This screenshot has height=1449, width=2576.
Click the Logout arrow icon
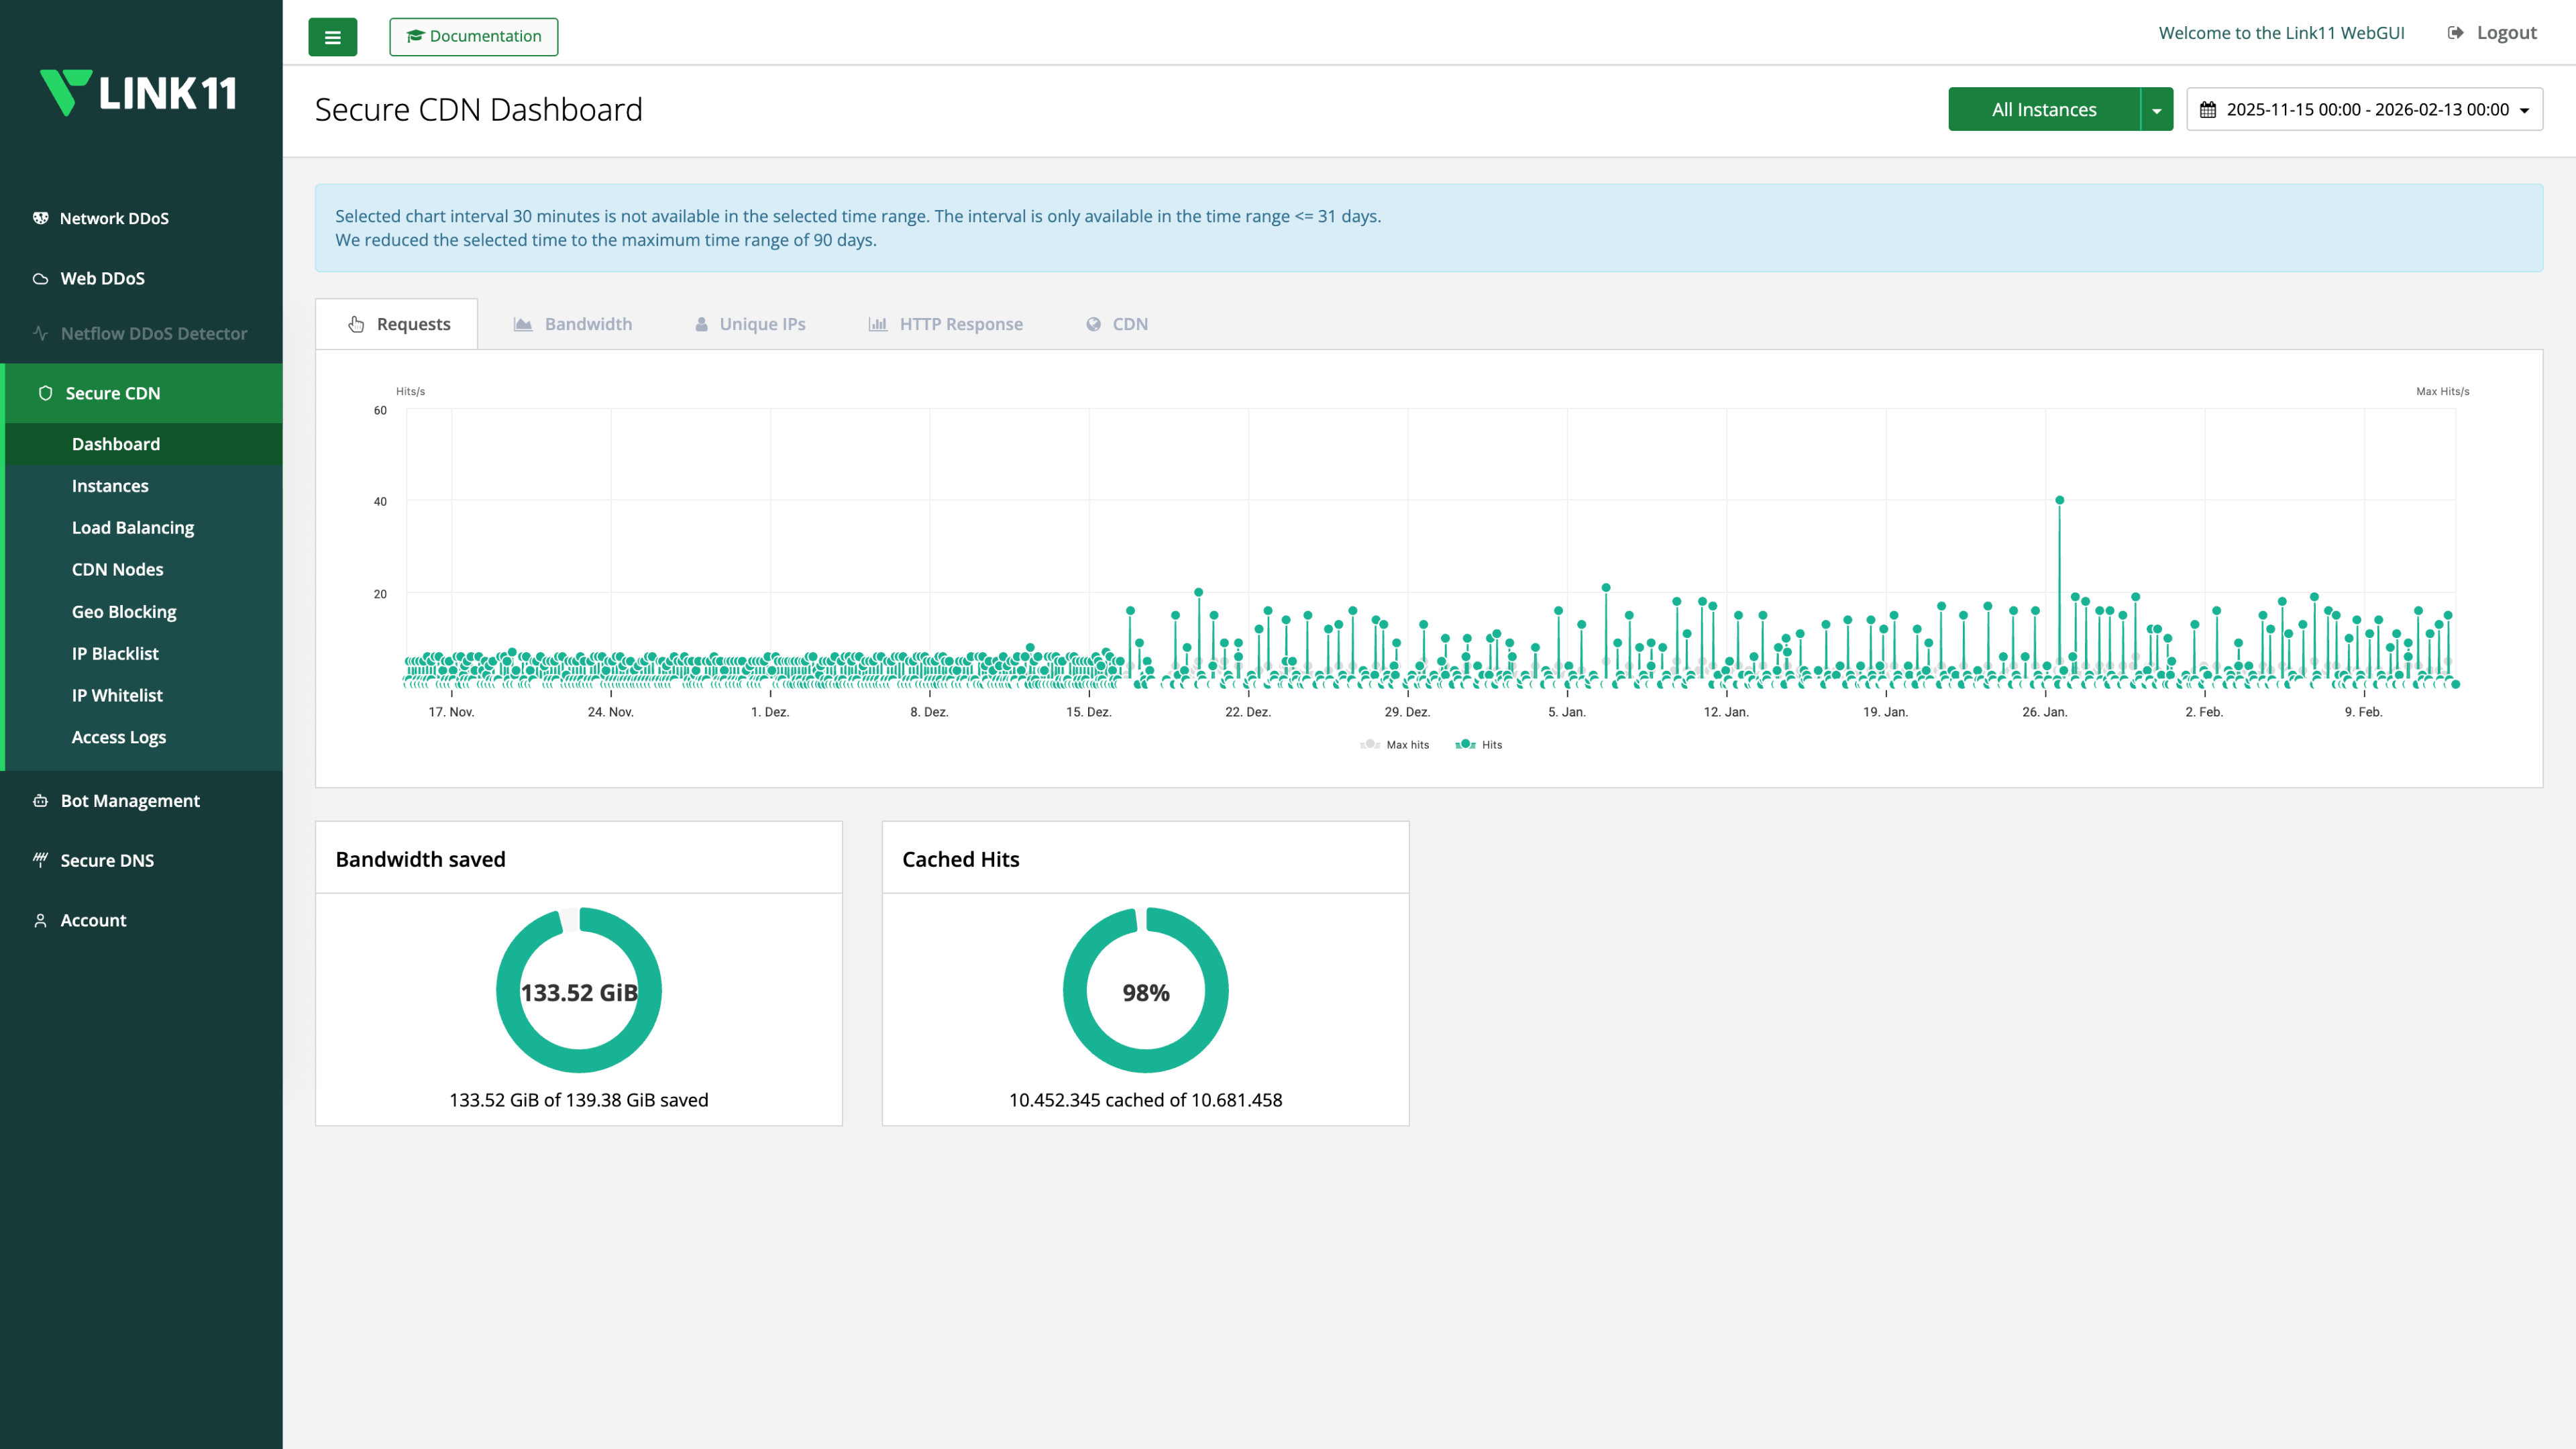[2455, 33]
